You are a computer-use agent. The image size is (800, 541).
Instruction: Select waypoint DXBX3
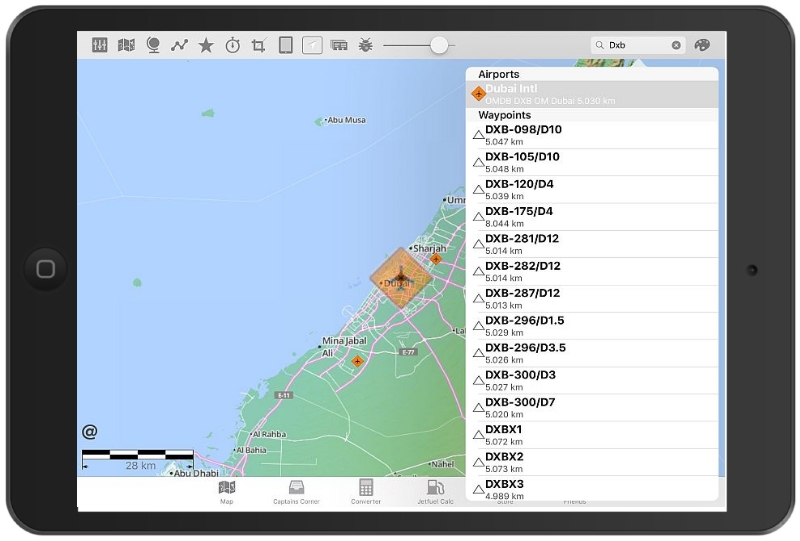pos(592,489)
